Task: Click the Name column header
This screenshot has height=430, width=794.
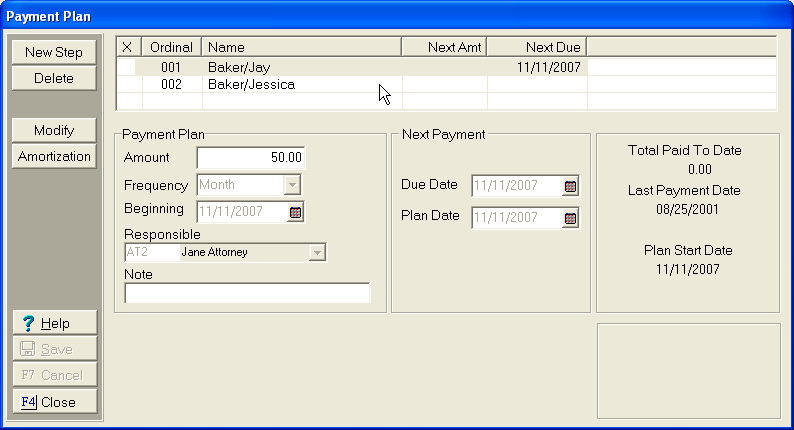Action: click(x=300, y=47)
